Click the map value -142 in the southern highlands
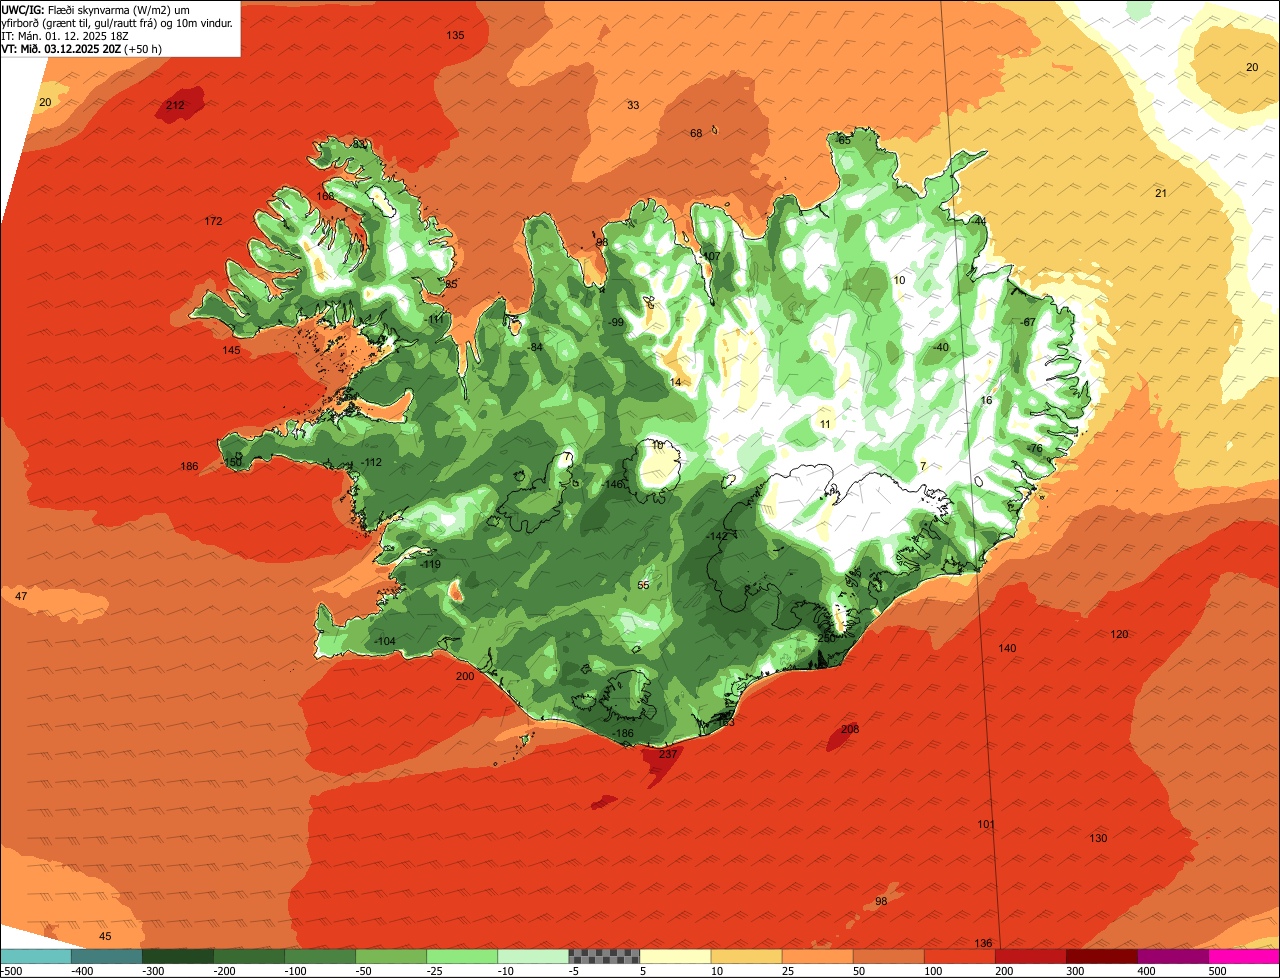The width and height of the screenshot is (1280, 978). [717, 536]
